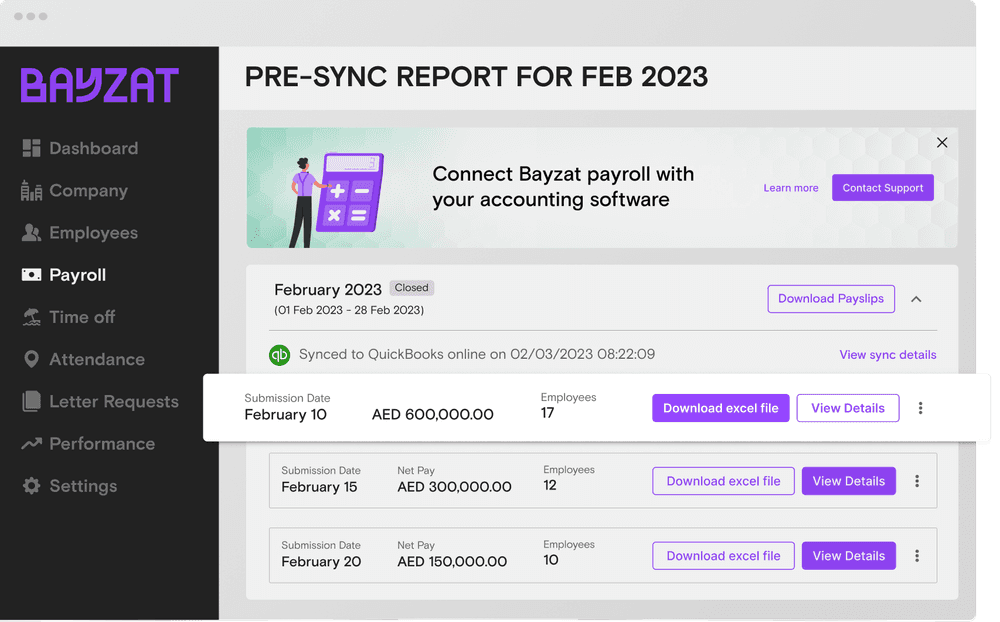Download excel file for February 20
Viewport: 1000px width, 622px height.
[723, 556]
